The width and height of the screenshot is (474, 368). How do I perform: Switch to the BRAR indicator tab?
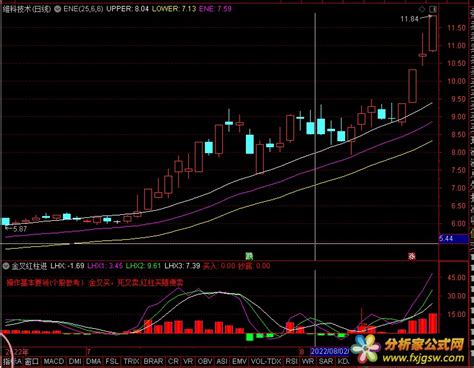click(154, 361)
